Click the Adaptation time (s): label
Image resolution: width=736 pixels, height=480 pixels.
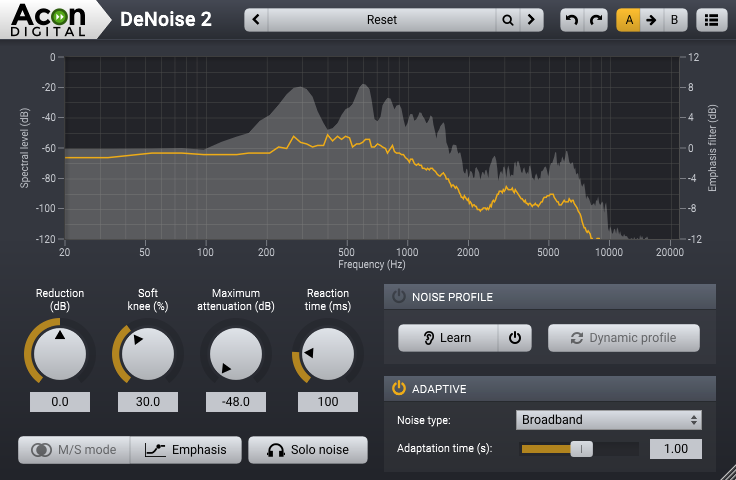(x=445, y=449)
